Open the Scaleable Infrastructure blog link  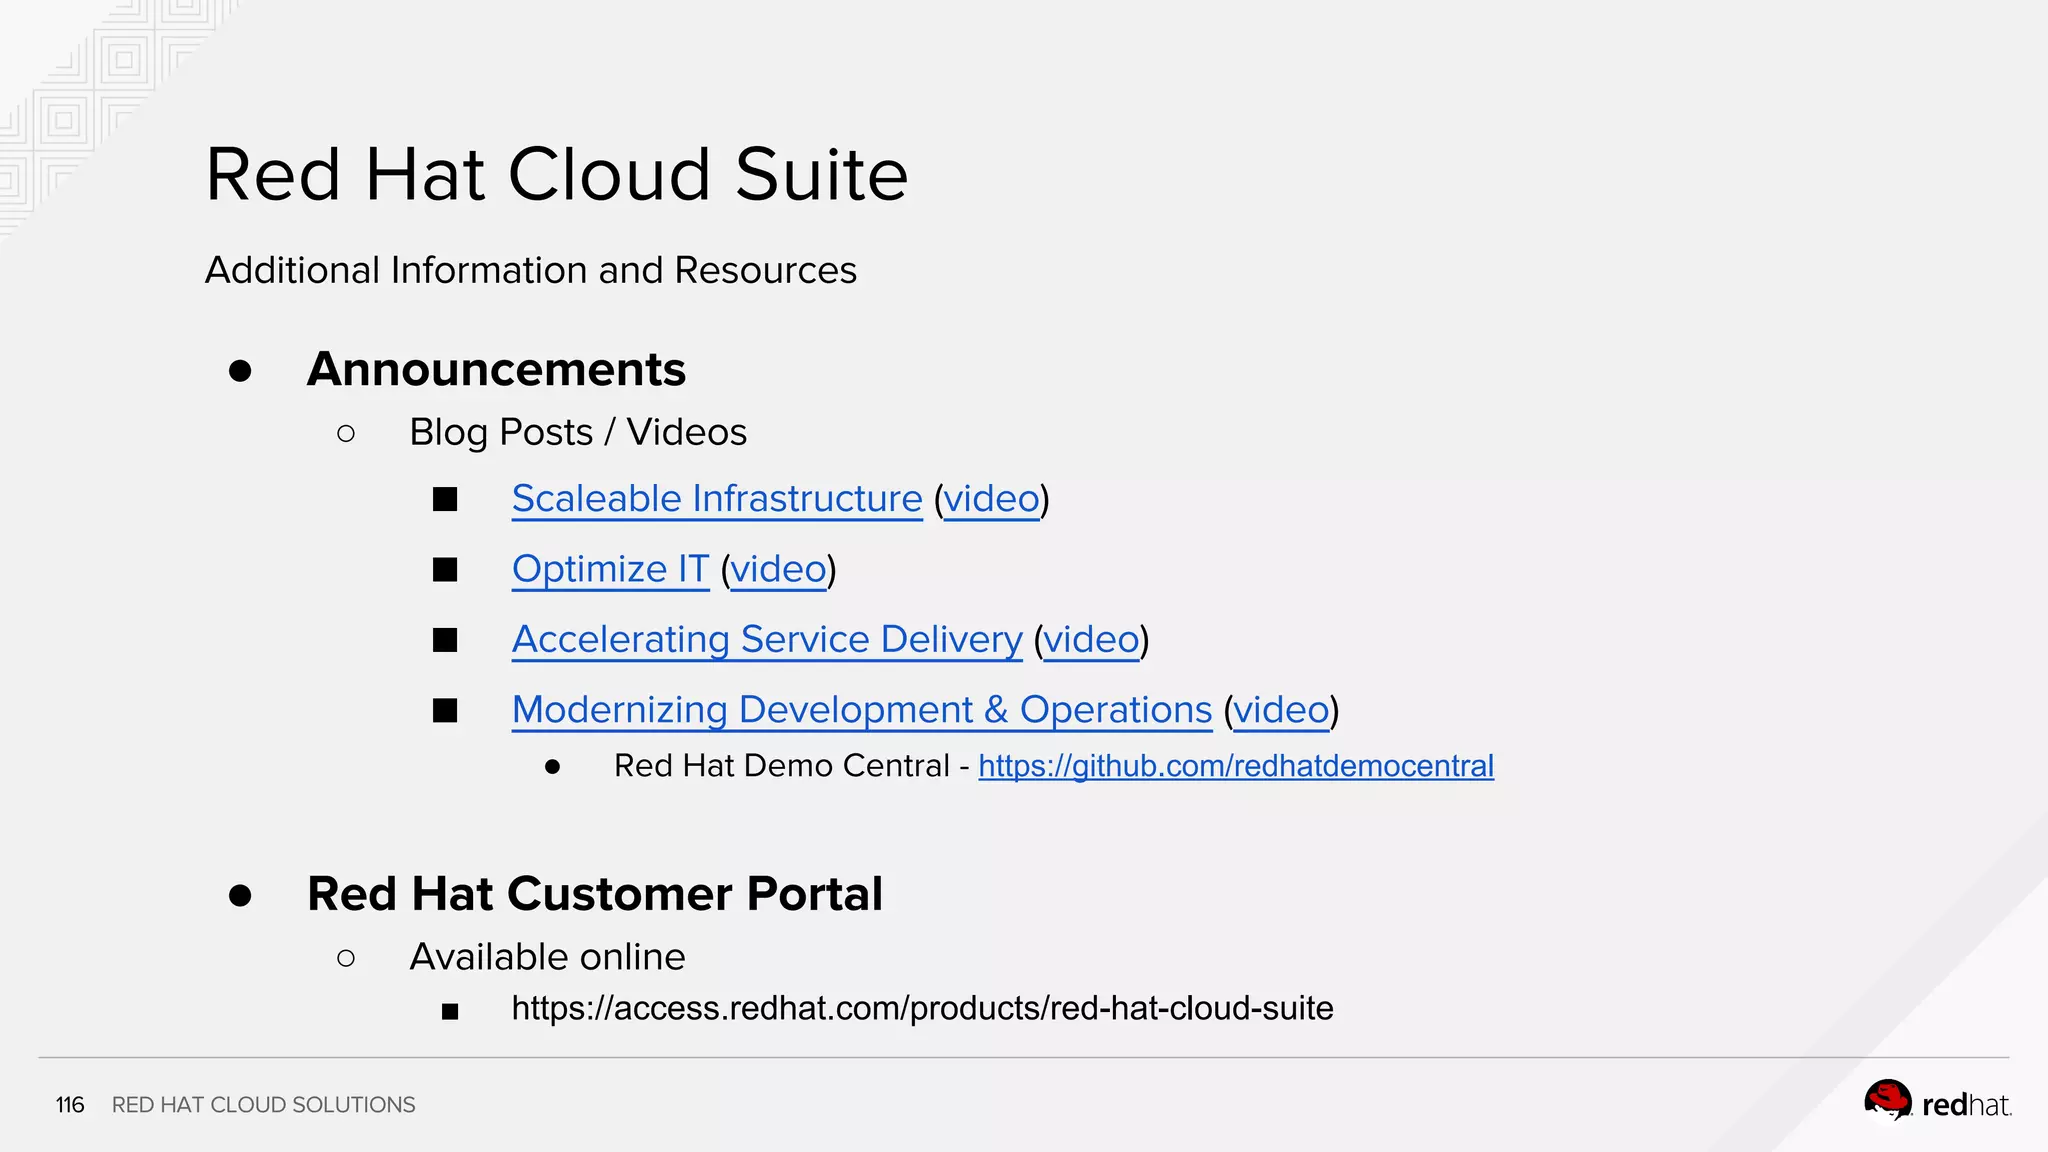tap(717, 499)
